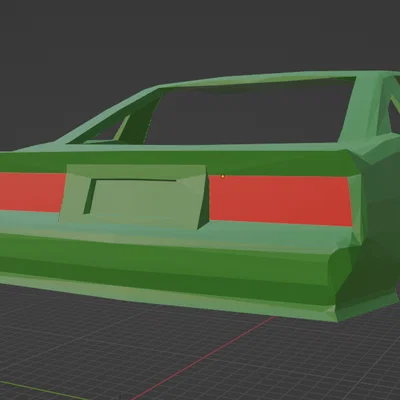This screenshot has height=400, width=400.
Task: Click the orange object origin dot
Action: (x=223, y=176)
